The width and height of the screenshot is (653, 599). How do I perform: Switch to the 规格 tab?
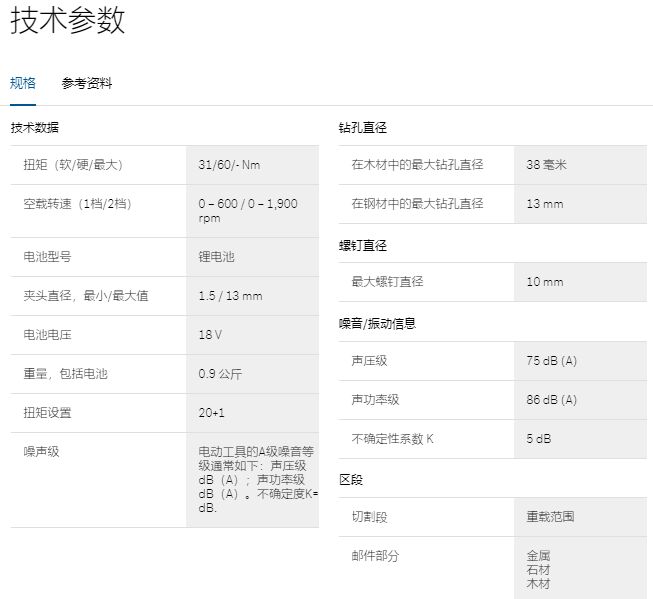pos(23,83)
